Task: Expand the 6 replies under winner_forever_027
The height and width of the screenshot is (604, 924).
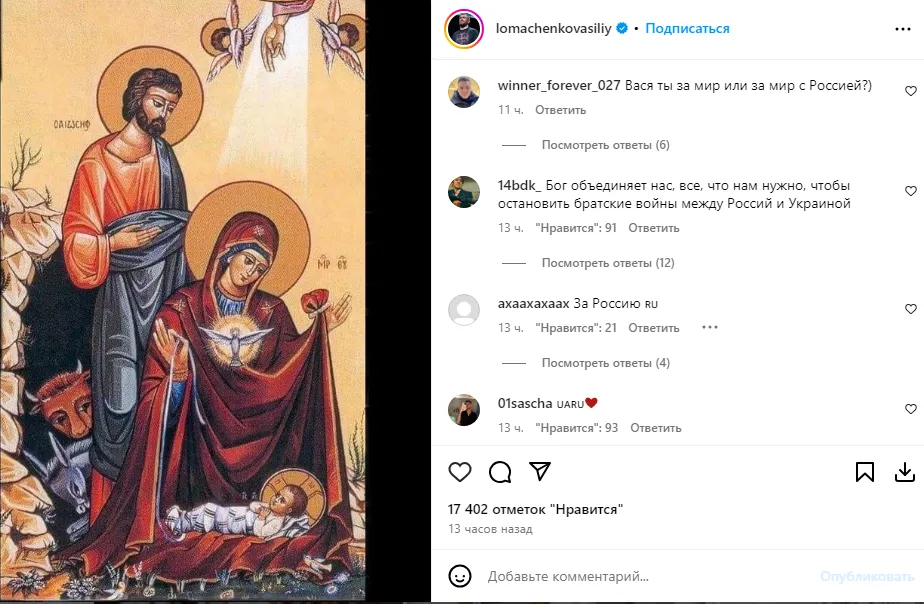Action: pyautogui.click(x=605, y=145)
